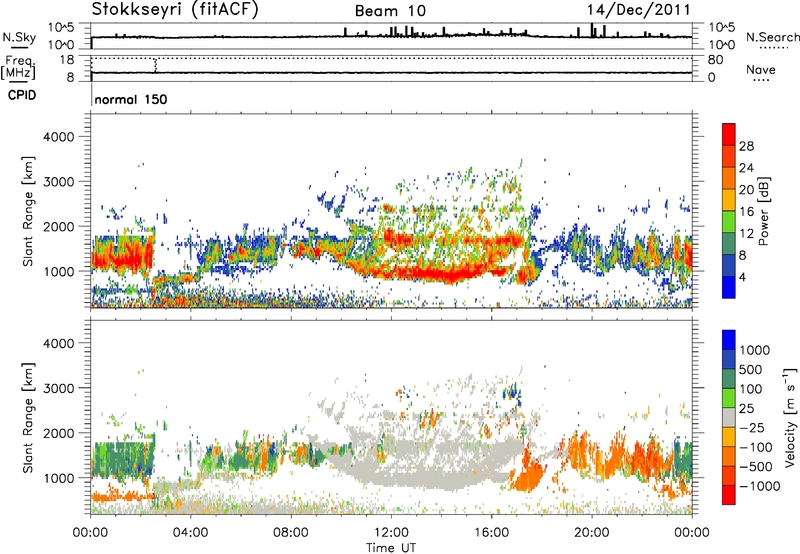
Task: Click the "2000" tick of the velocity panel
Action: (x=59, y=433)
